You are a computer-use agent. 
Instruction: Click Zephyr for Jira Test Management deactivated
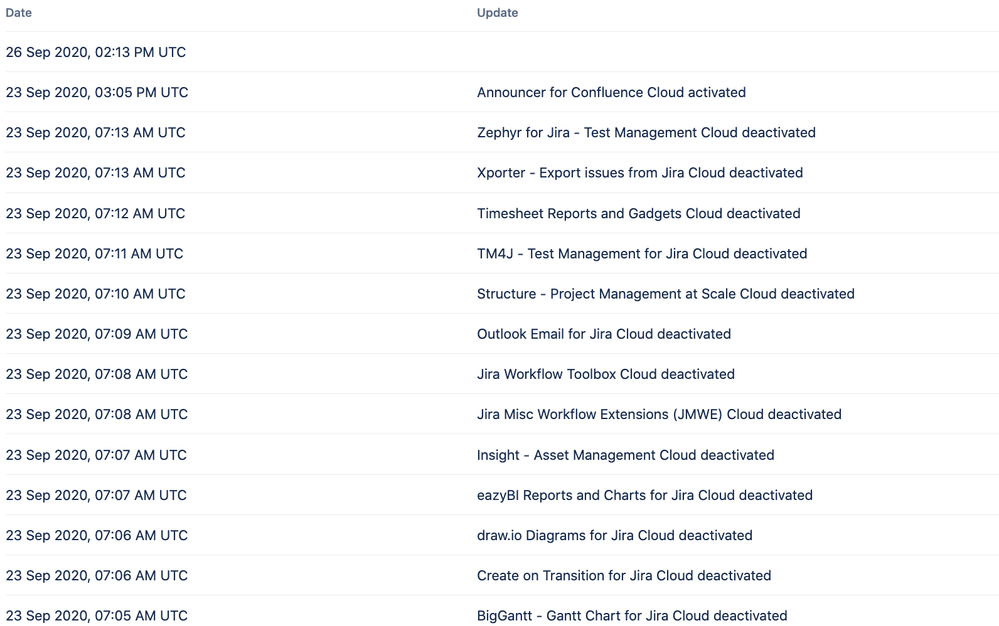click(x=646, y=132)
